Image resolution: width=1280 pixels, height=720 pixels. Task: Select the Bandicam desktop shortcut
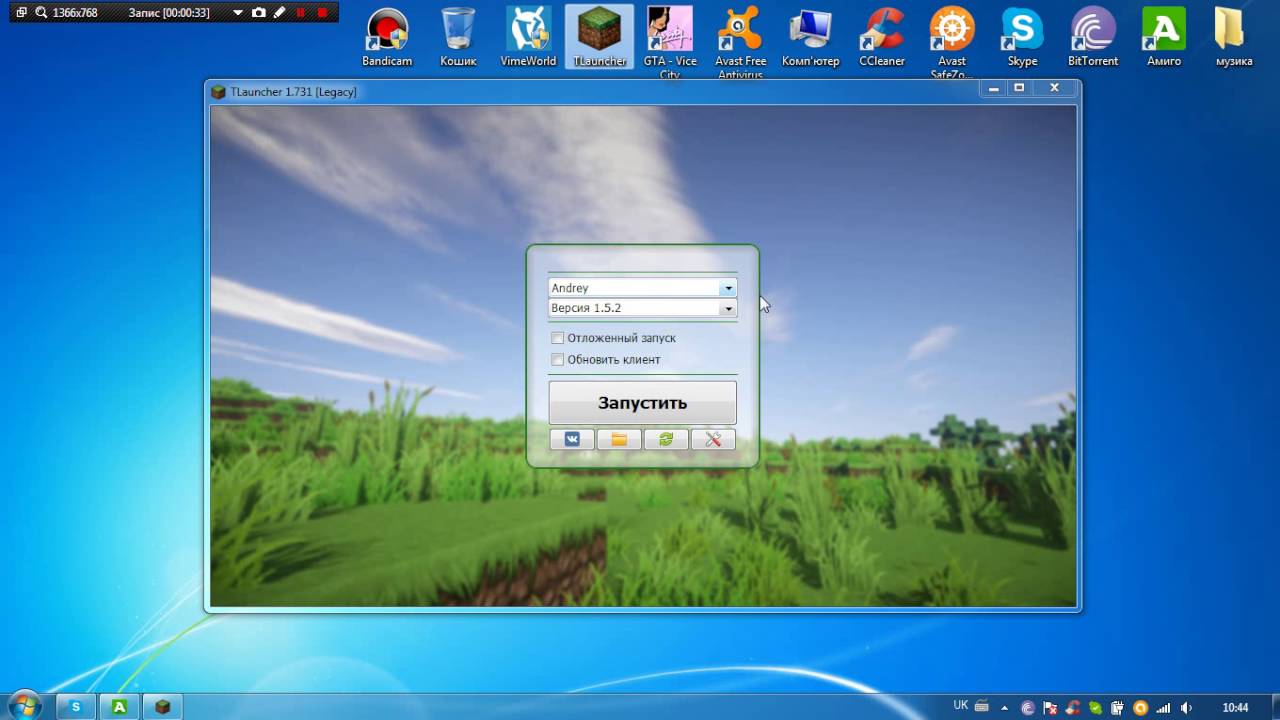coord(387,38)
